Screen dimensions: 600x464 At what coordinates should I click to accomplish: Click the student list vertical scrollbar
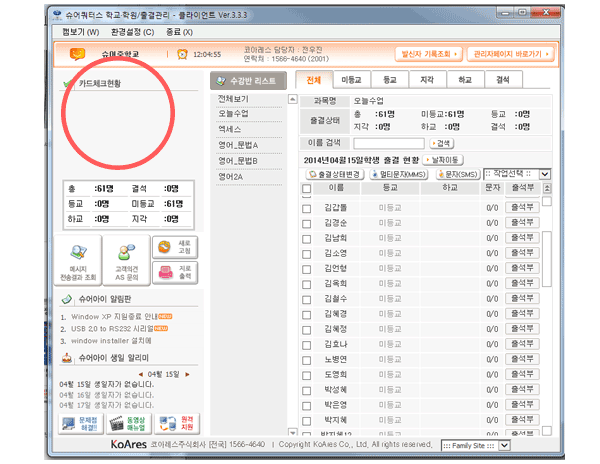tap(546, 300)
